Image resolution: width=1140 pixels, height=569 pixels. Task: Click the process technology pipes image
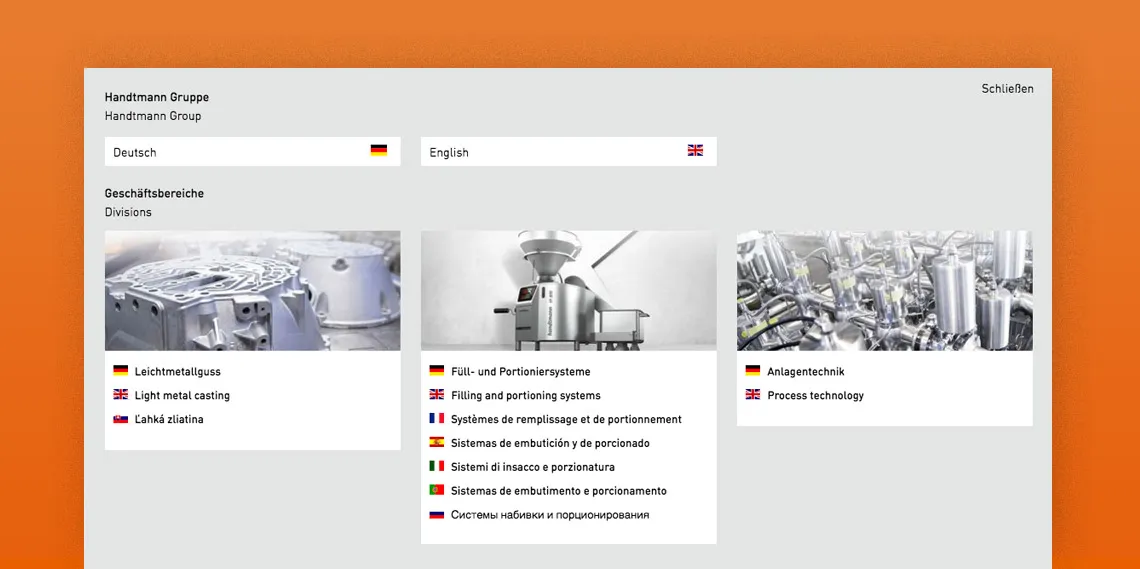(x=885, y=291)
